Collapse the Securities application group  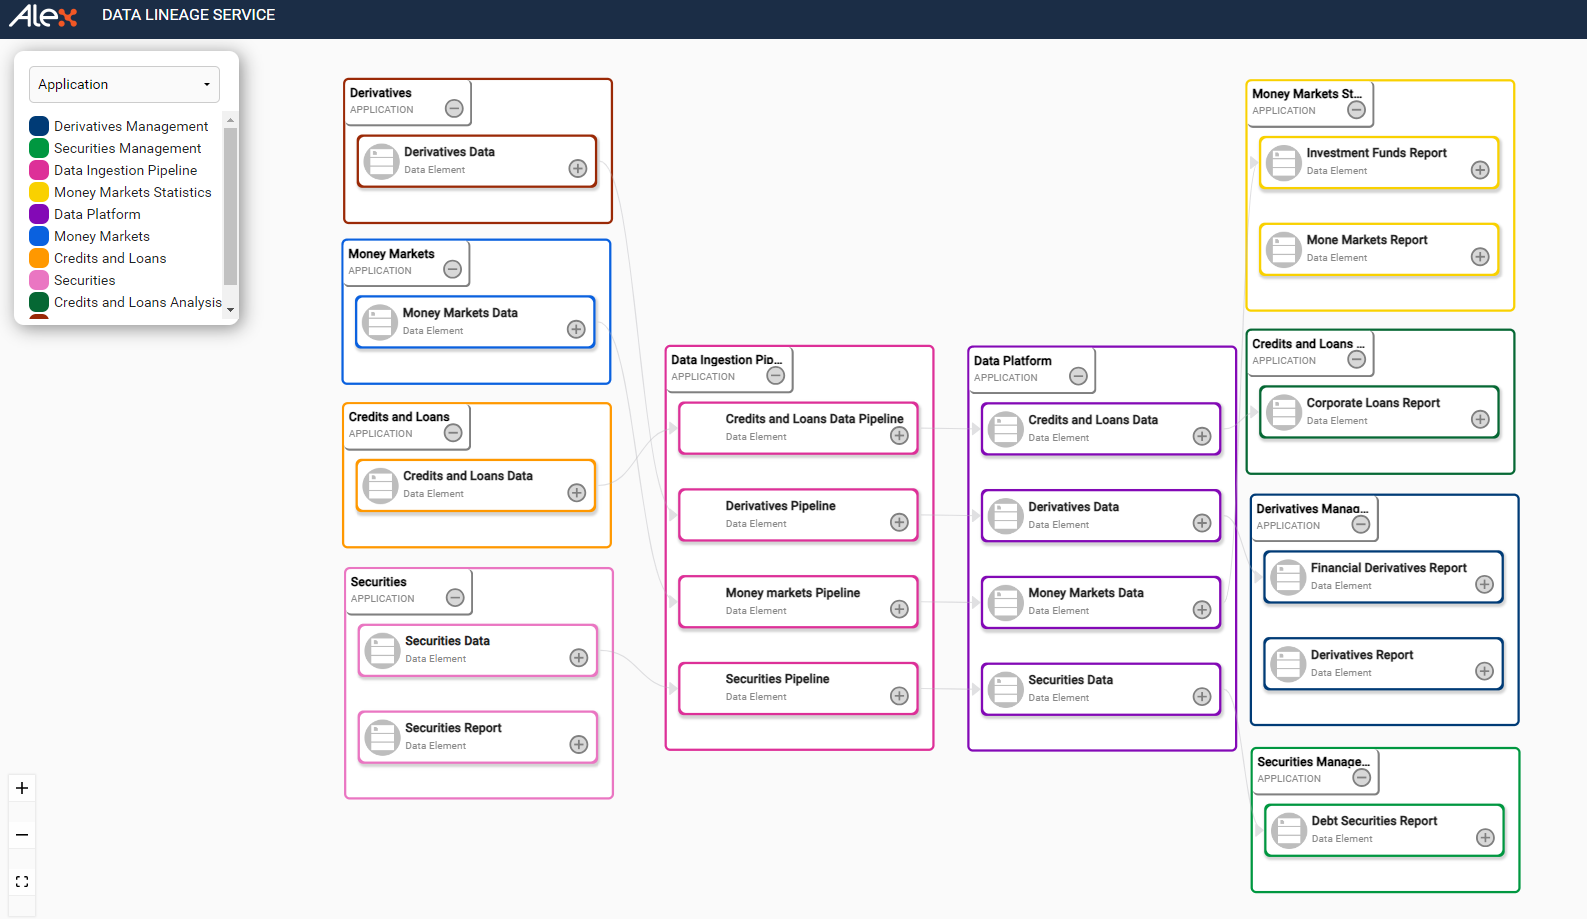[455, 597]
